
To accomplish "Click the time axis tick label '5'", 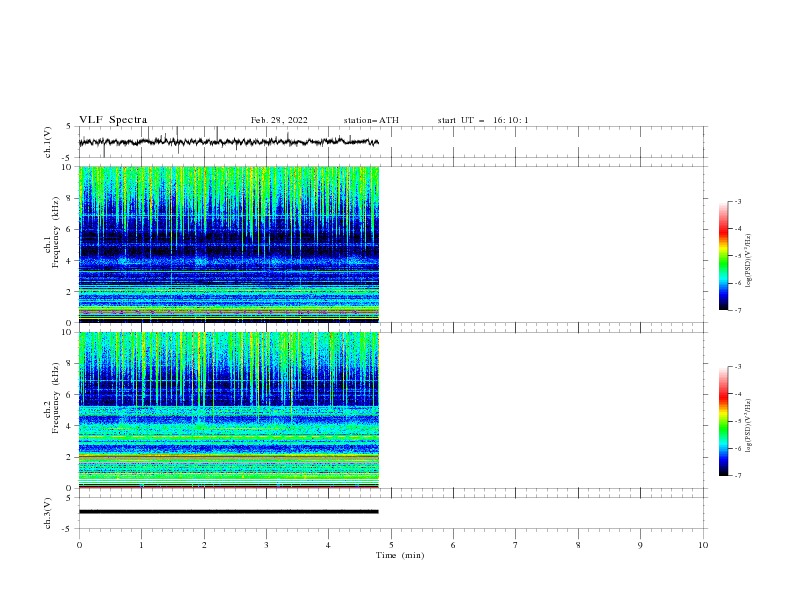I will point(391,545).
